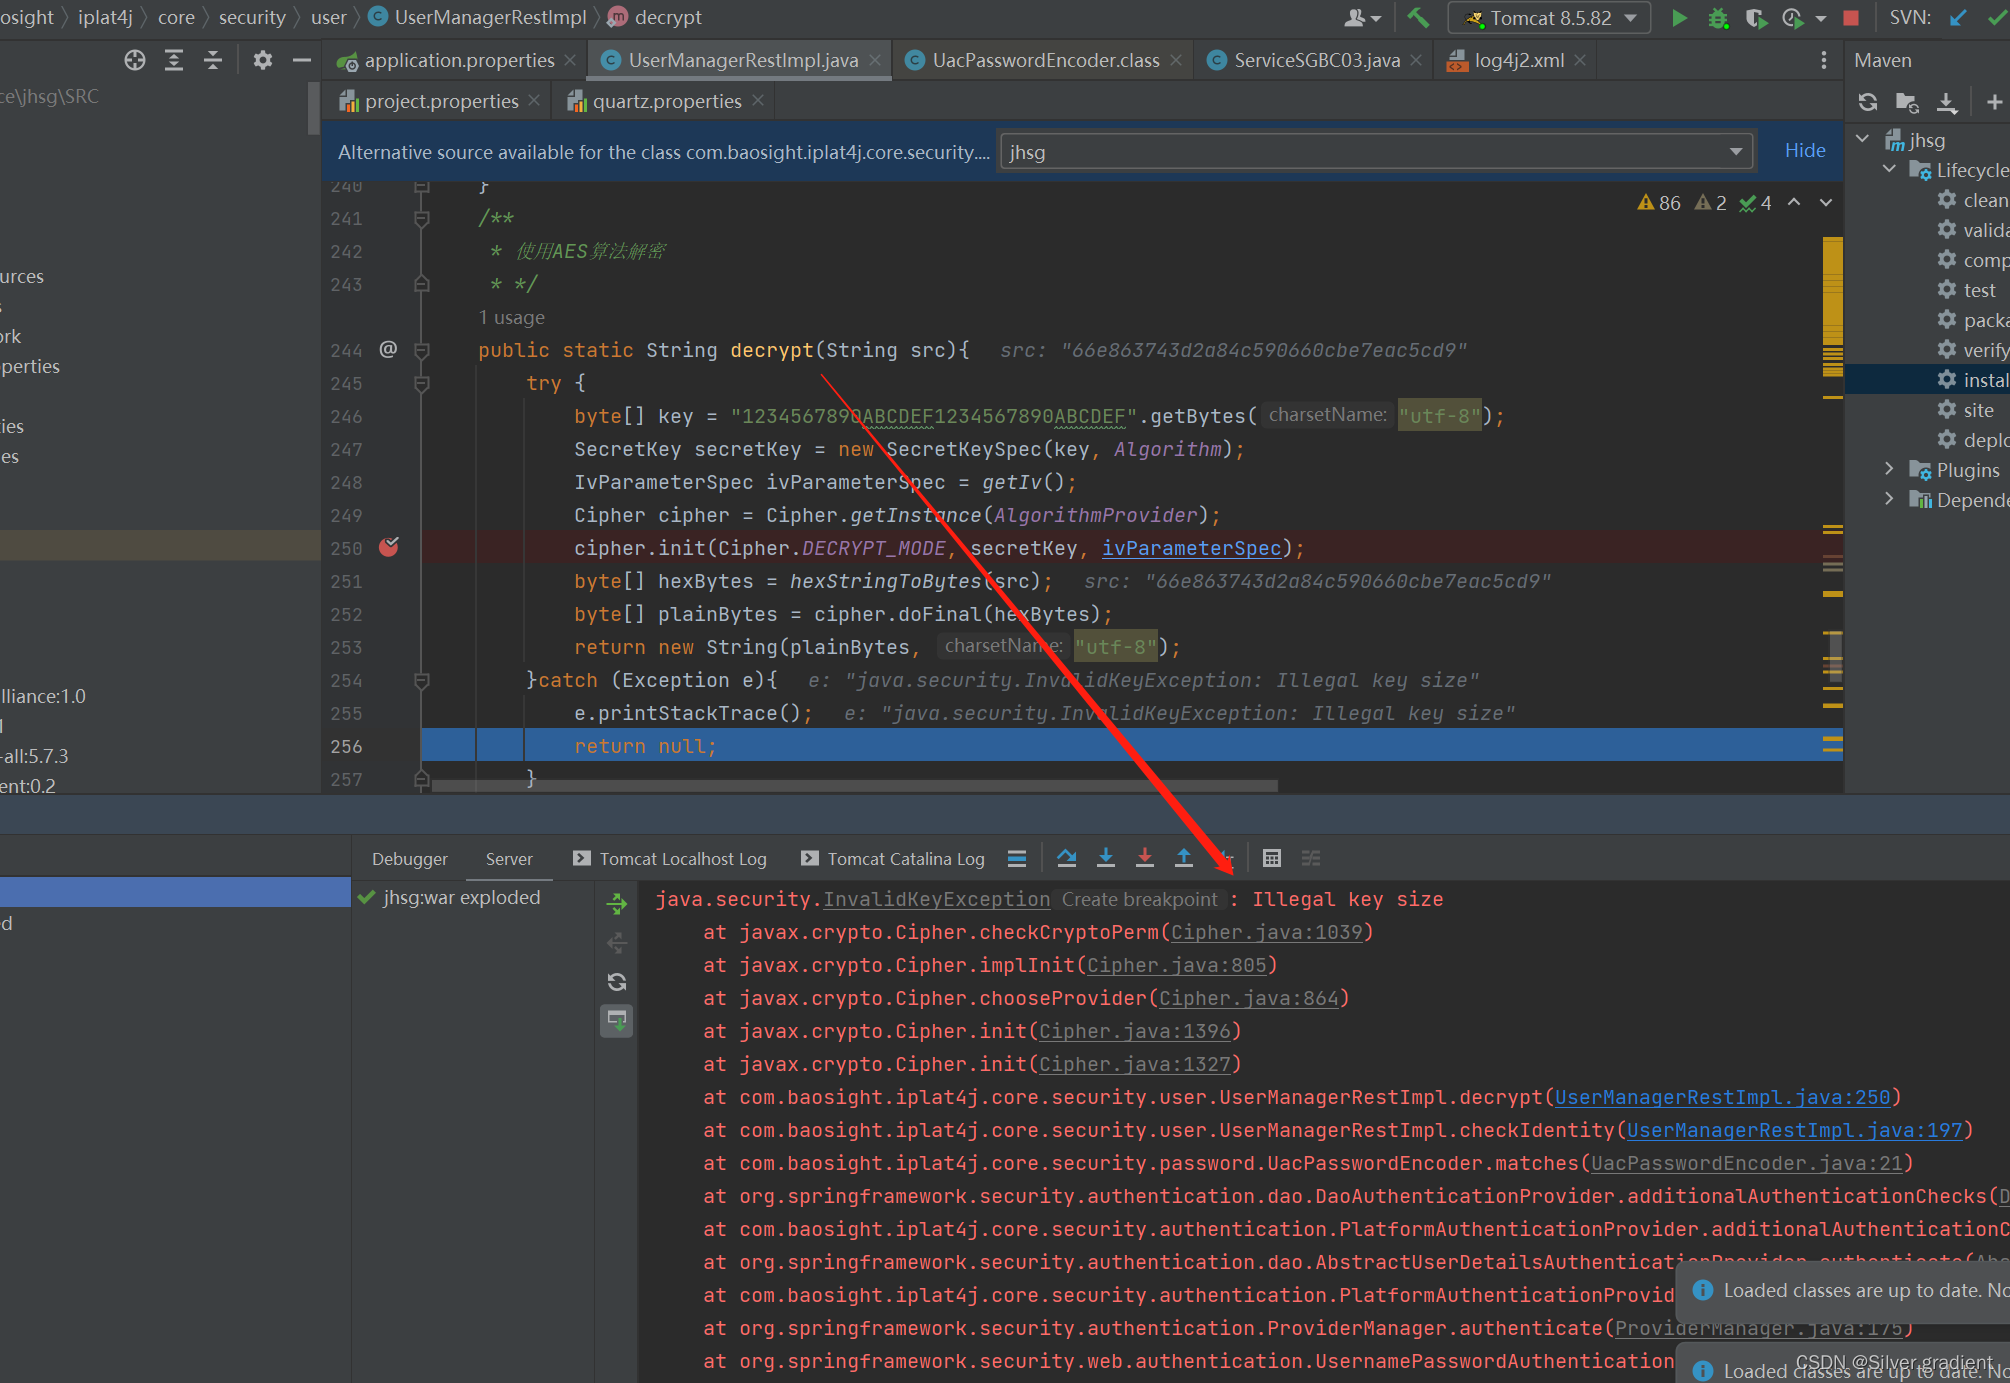Screen dimensions: 2010x1383
Task: Collapse all in the project tool window
Action: click(213, 60)
